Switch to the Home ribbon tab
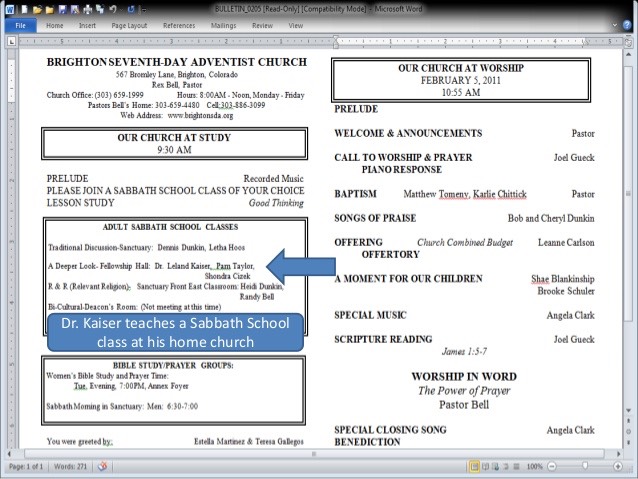638x479 pixels. (55, 26)
